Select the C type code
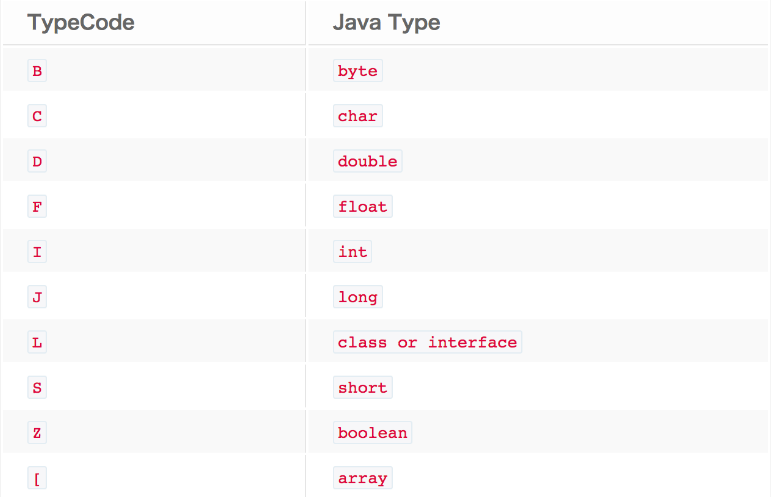This screenshot has width=771, height=497. 37,116
